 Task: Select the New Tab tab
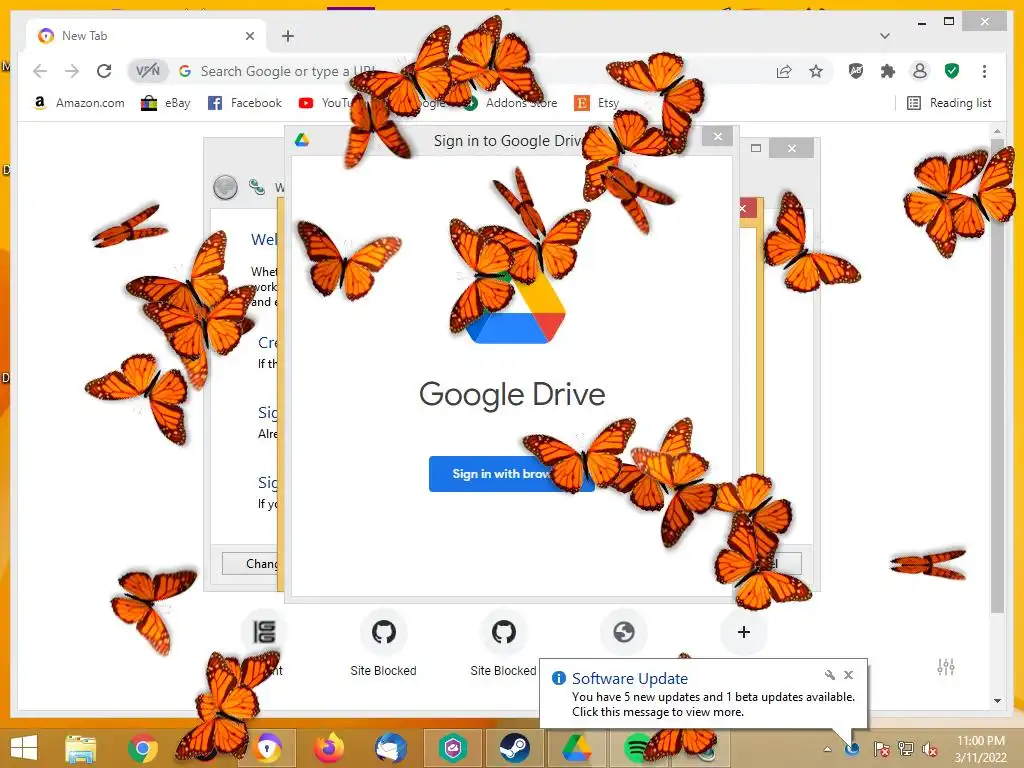145,36
